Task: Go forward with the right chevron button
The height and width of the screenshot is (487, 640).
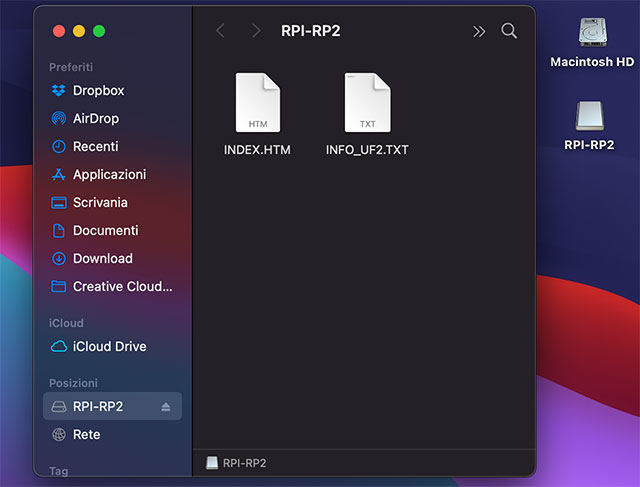Action: (x=256, y=31)
